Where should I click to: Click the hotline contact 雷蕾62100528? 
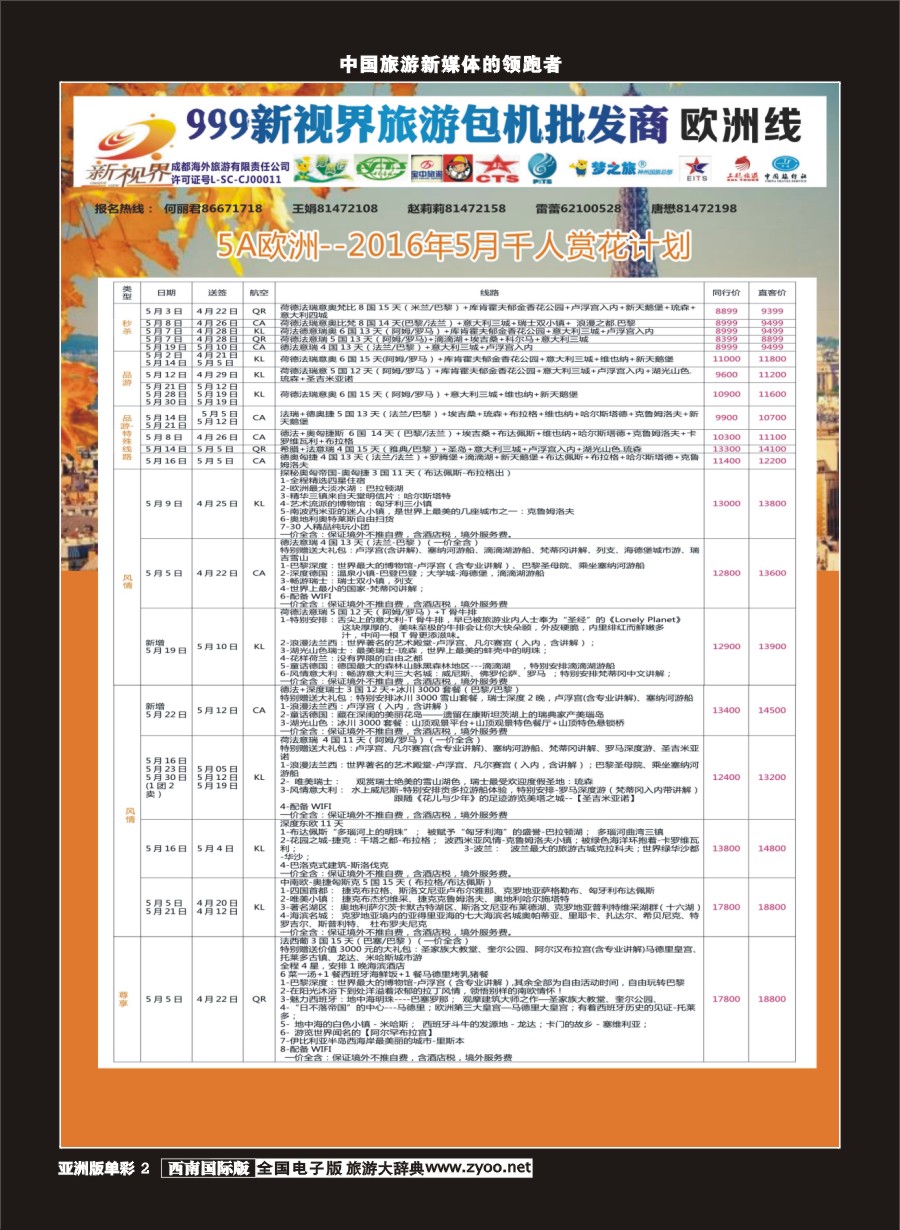[x=579, y=208]
